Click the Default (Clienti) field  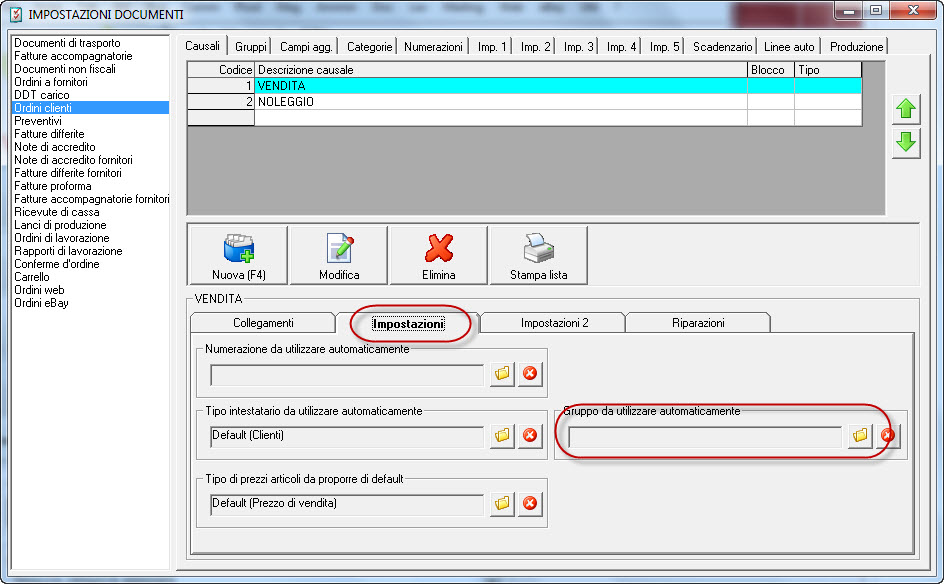point(347,436)
